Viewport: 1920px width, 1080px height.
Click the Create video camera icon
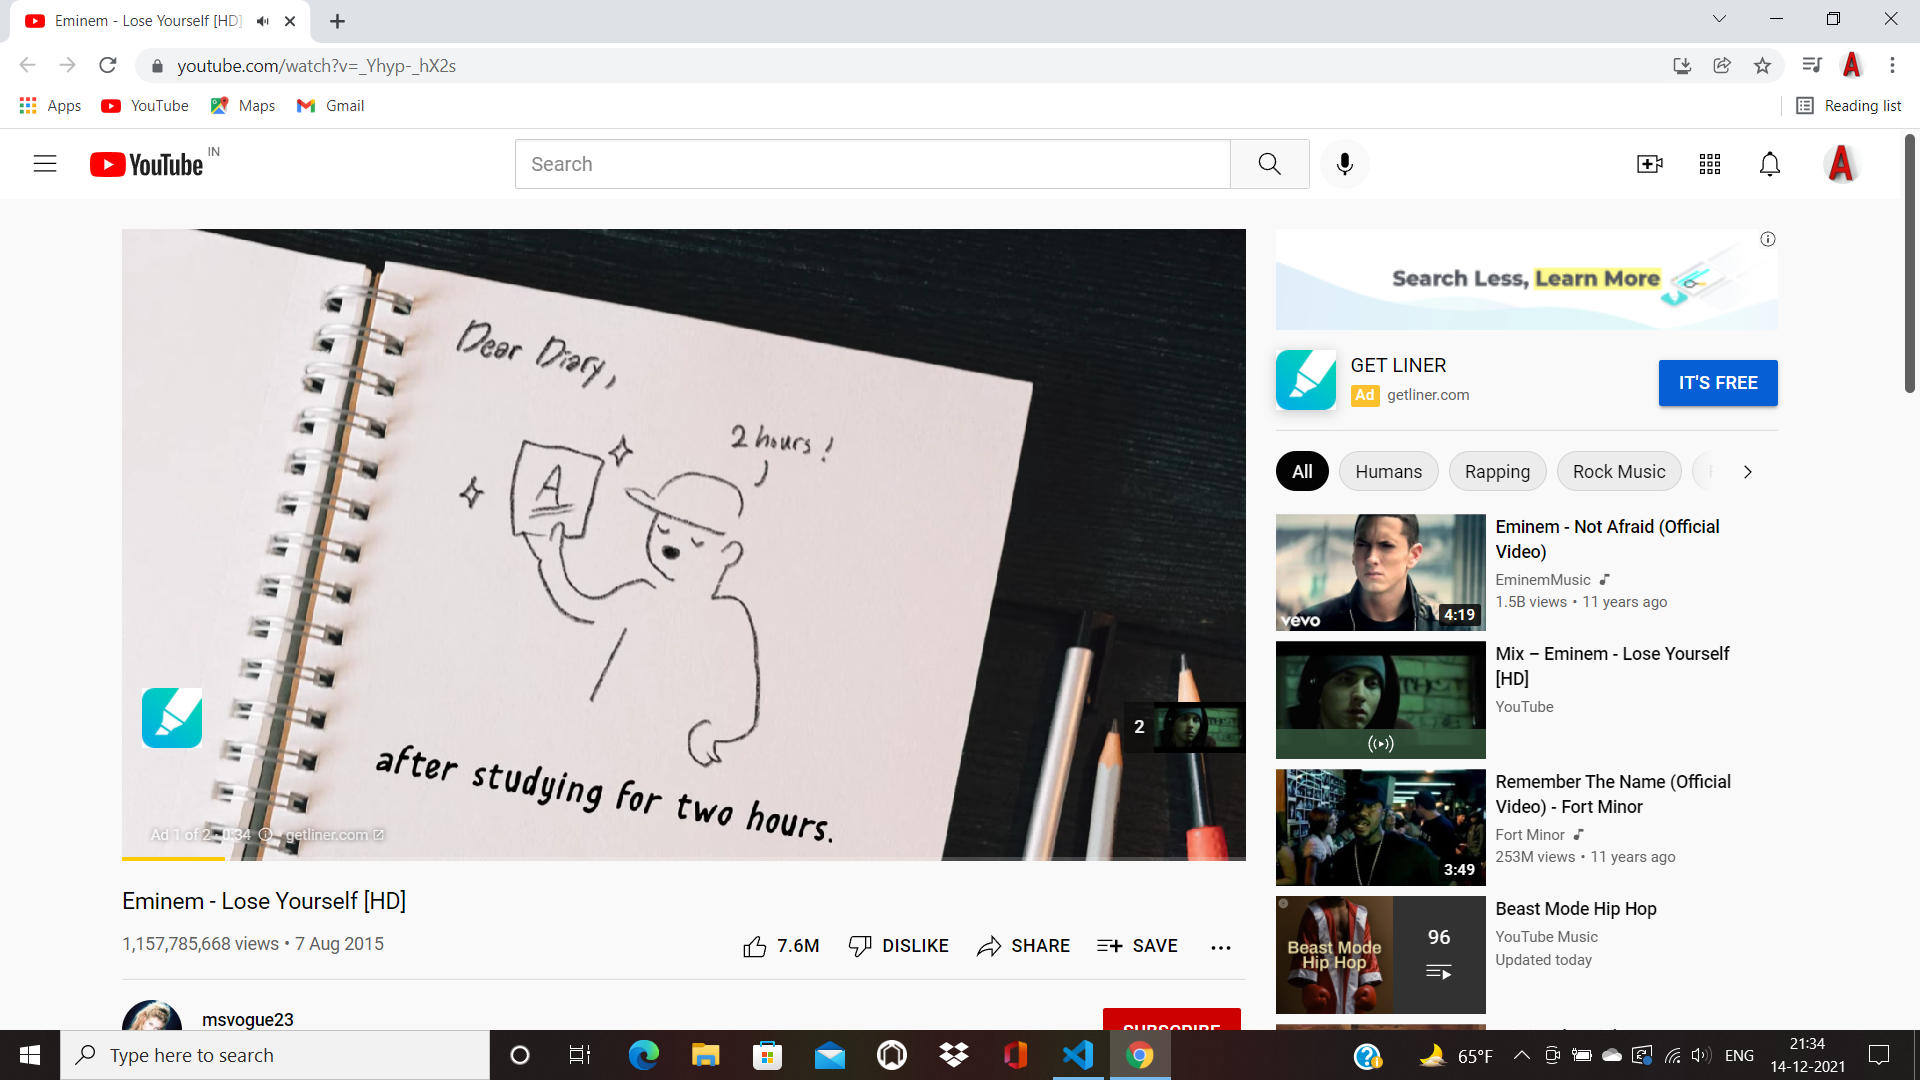point(1649,164)
